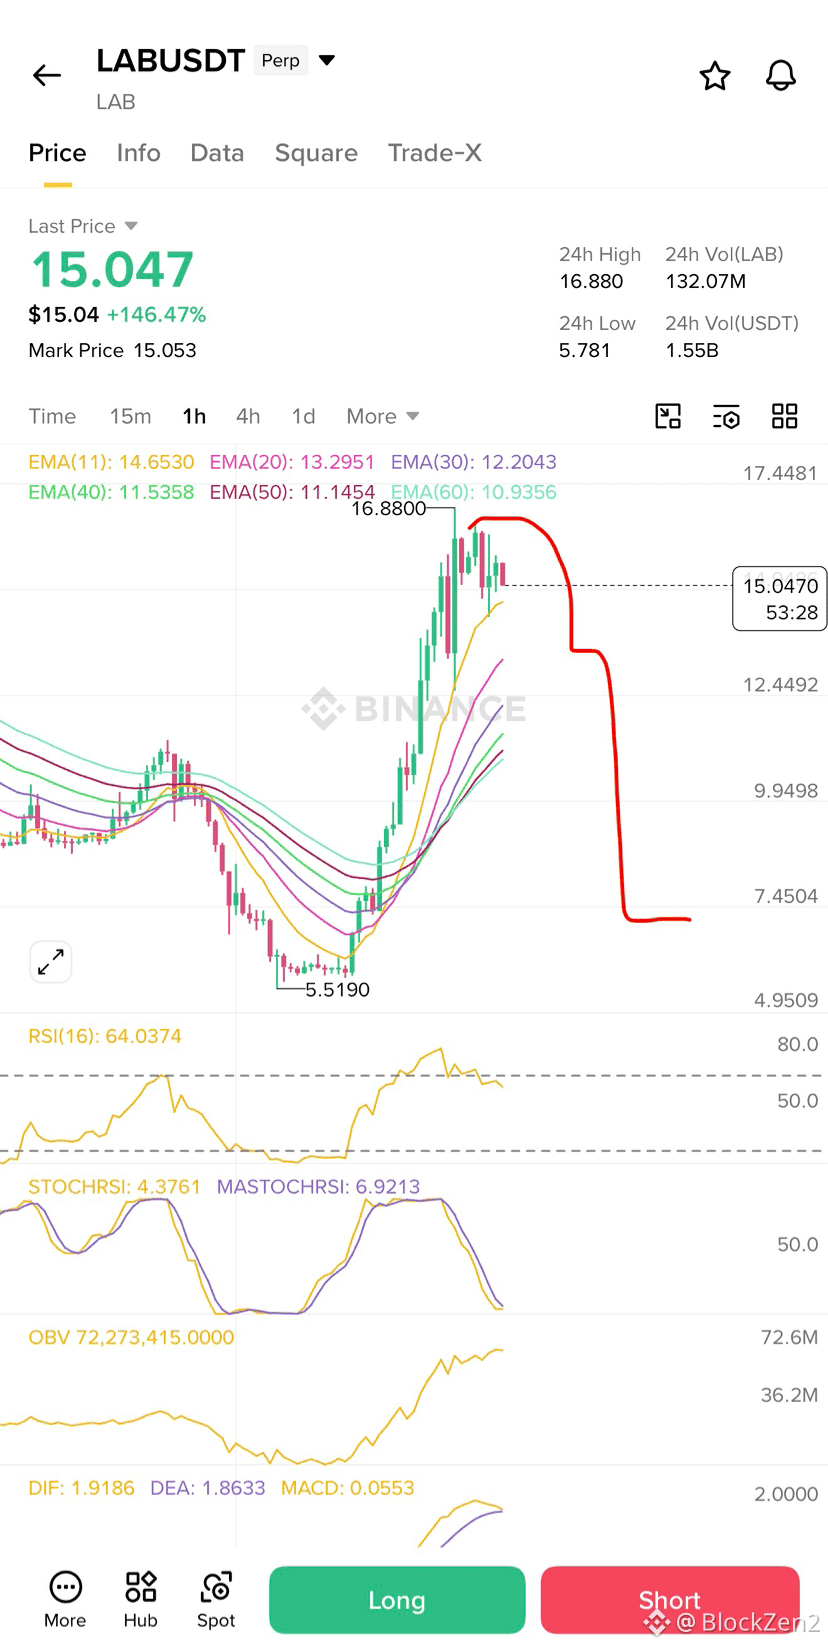Tap the DEA: 1.8633 label

click(208, 1488)
